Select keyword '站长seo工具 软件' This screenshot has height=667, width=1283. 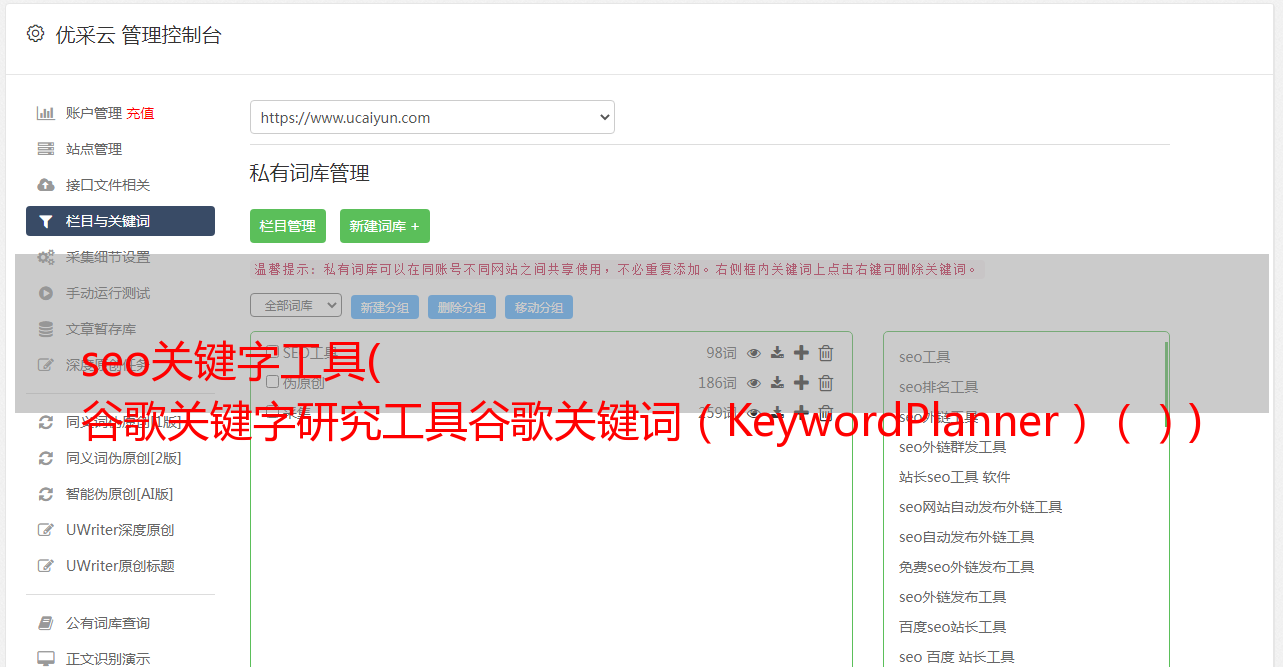click(955, 477)
